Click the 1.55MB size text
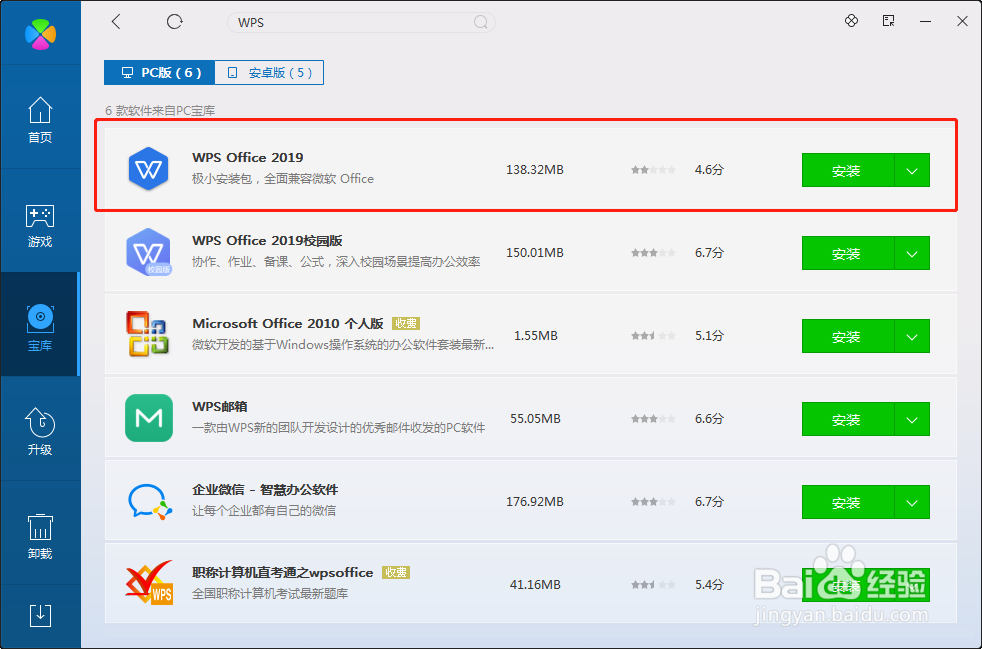The image size is (982, 649). tap(535, 336)
